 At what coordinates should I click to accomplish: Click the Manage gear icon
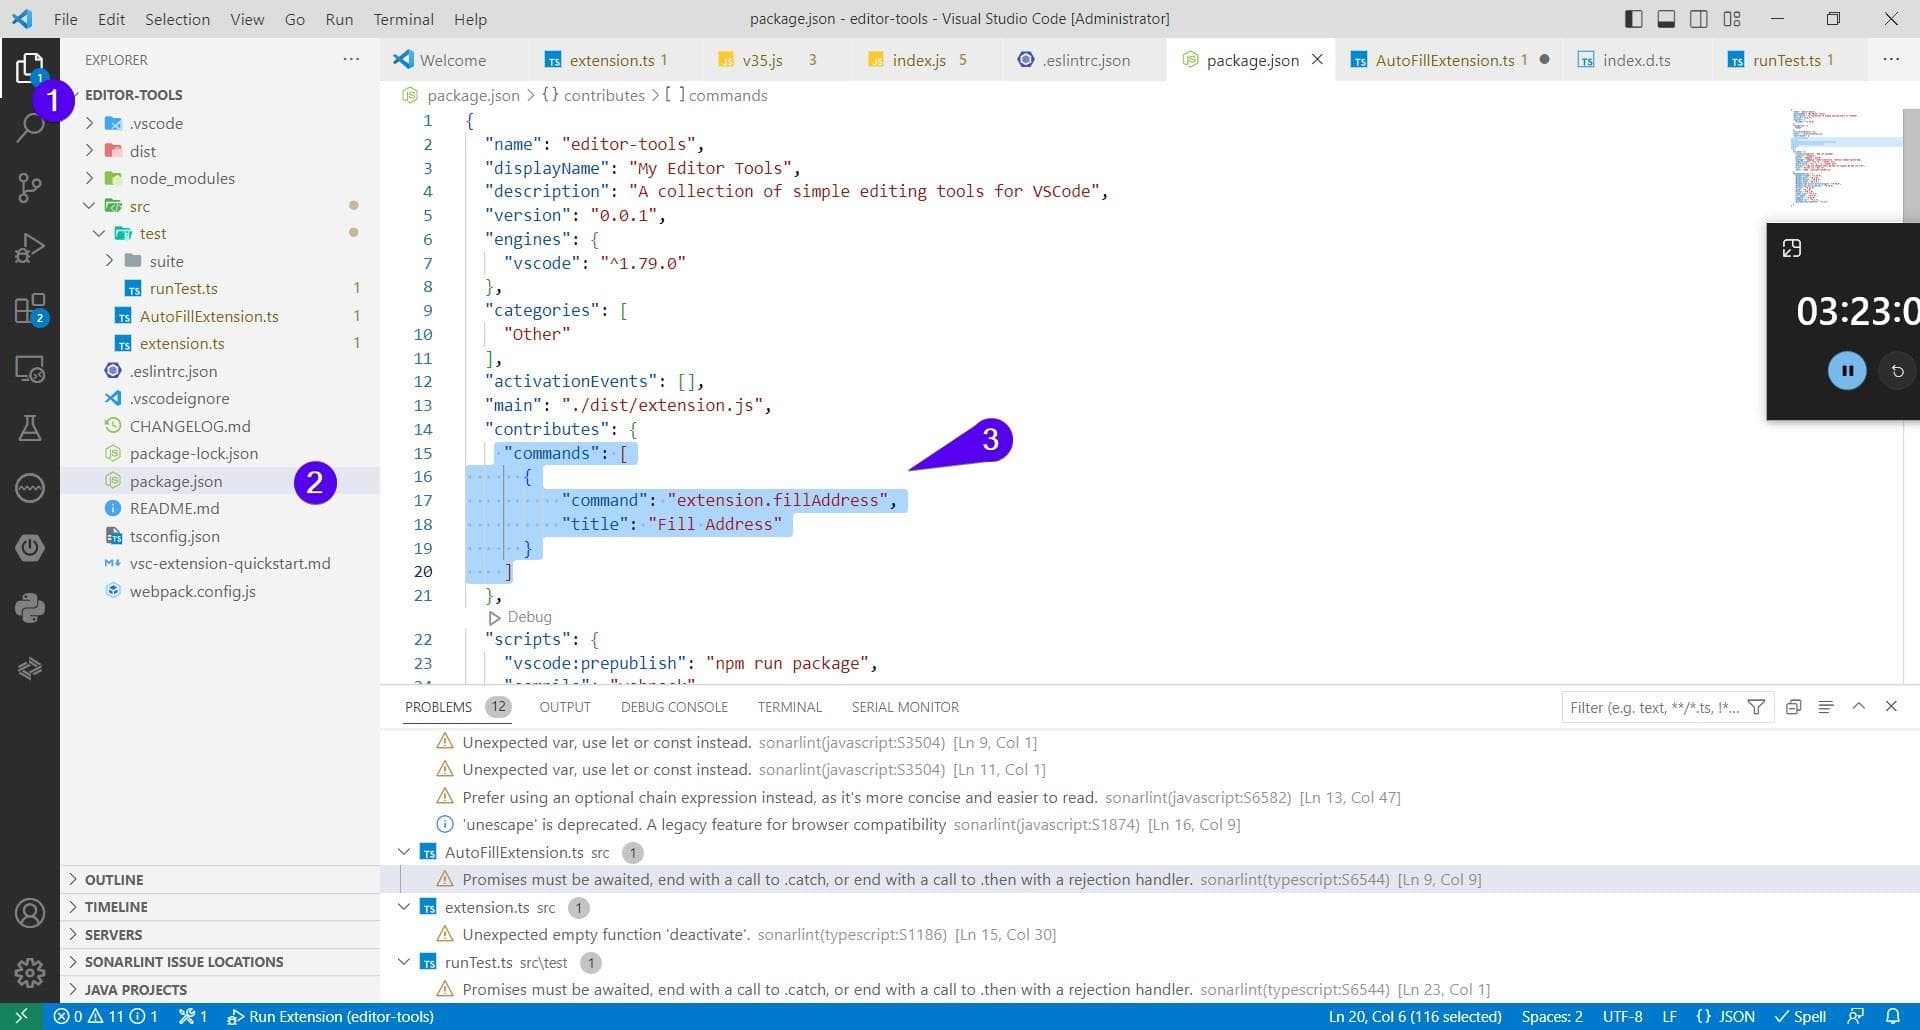click(30, 972)
